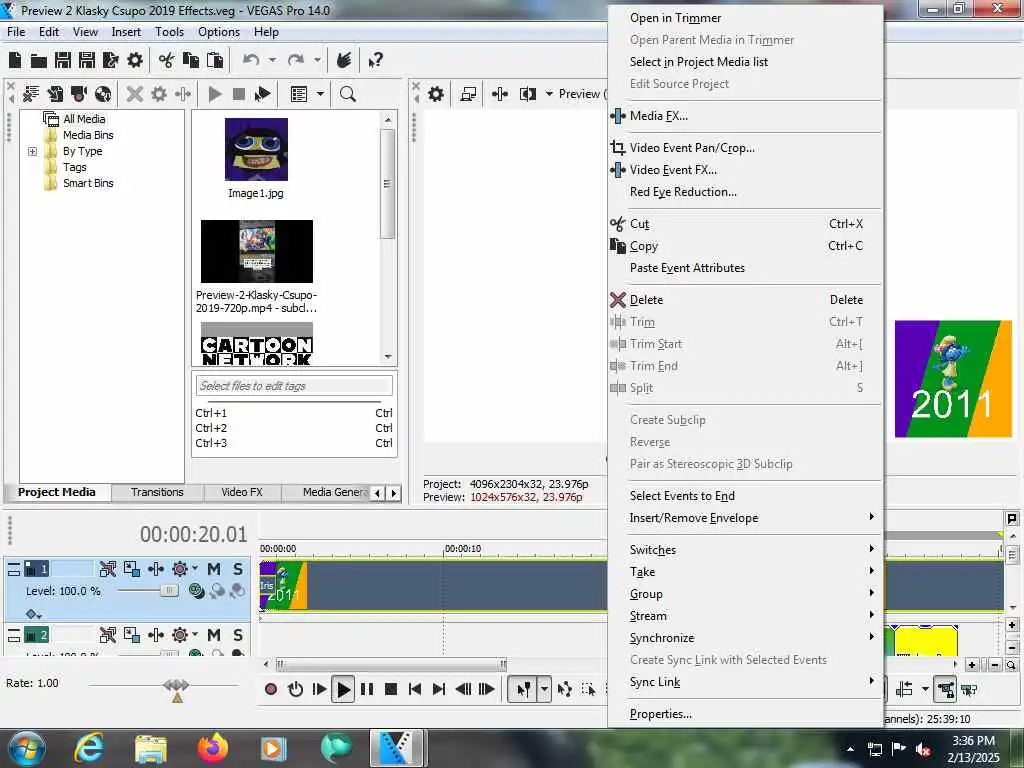Open the Undo history dropdown arrow
The width and height of the screenshot is (1024, 768).
[x=272, y=60]
